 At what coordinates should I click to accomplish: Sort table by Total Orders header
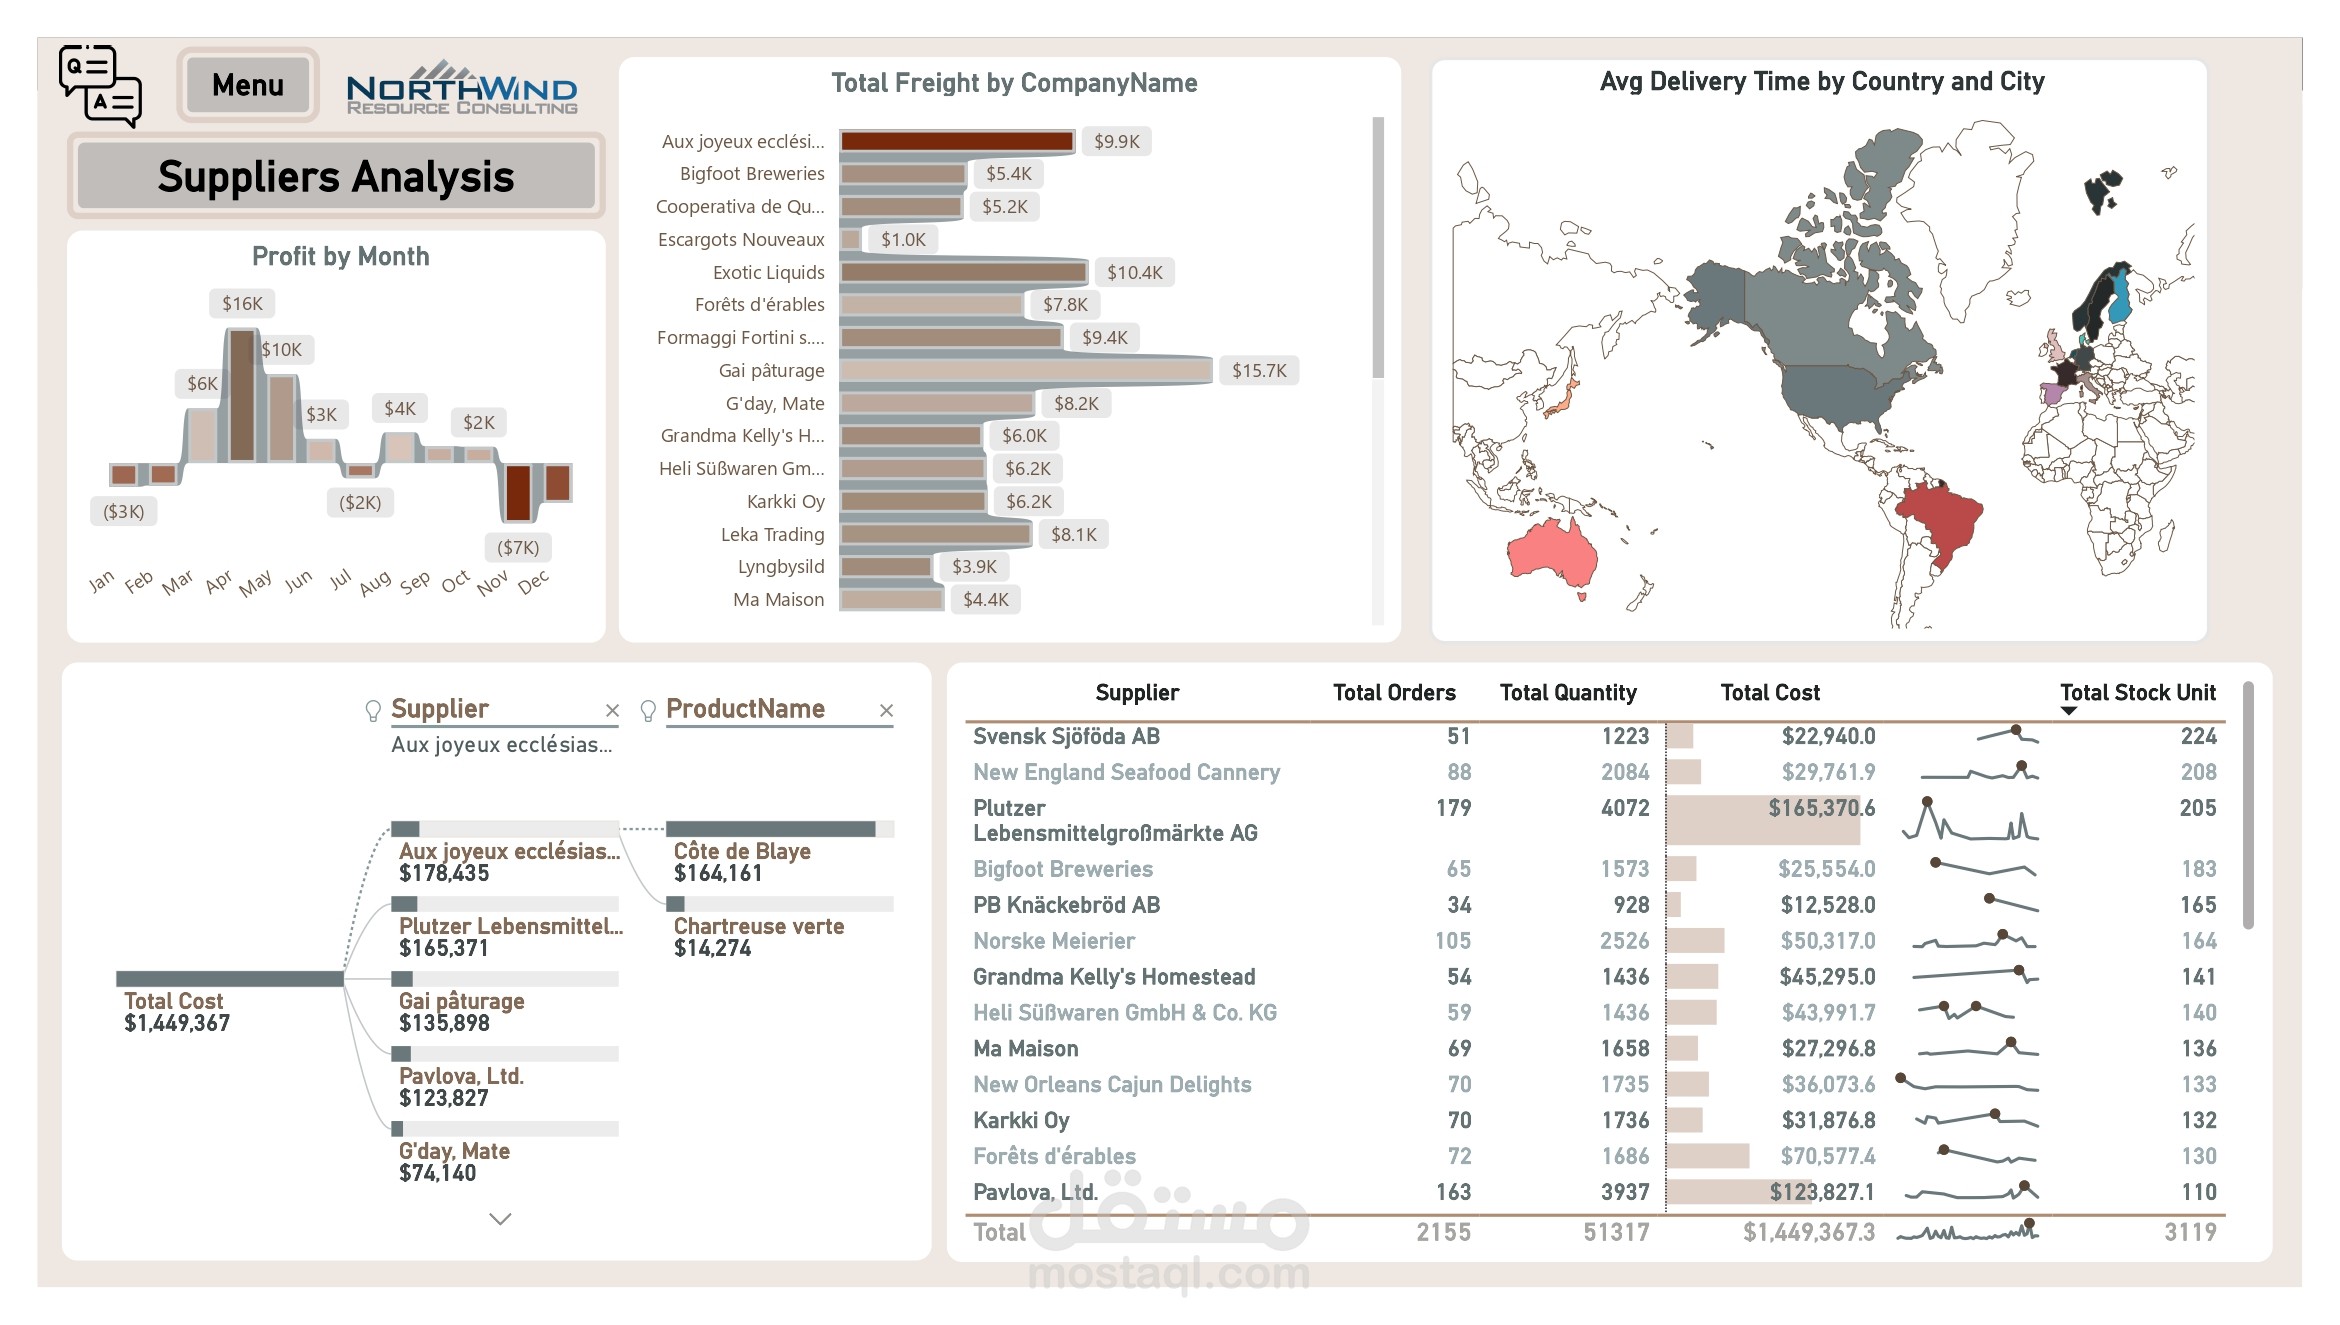pos(1393,692)
